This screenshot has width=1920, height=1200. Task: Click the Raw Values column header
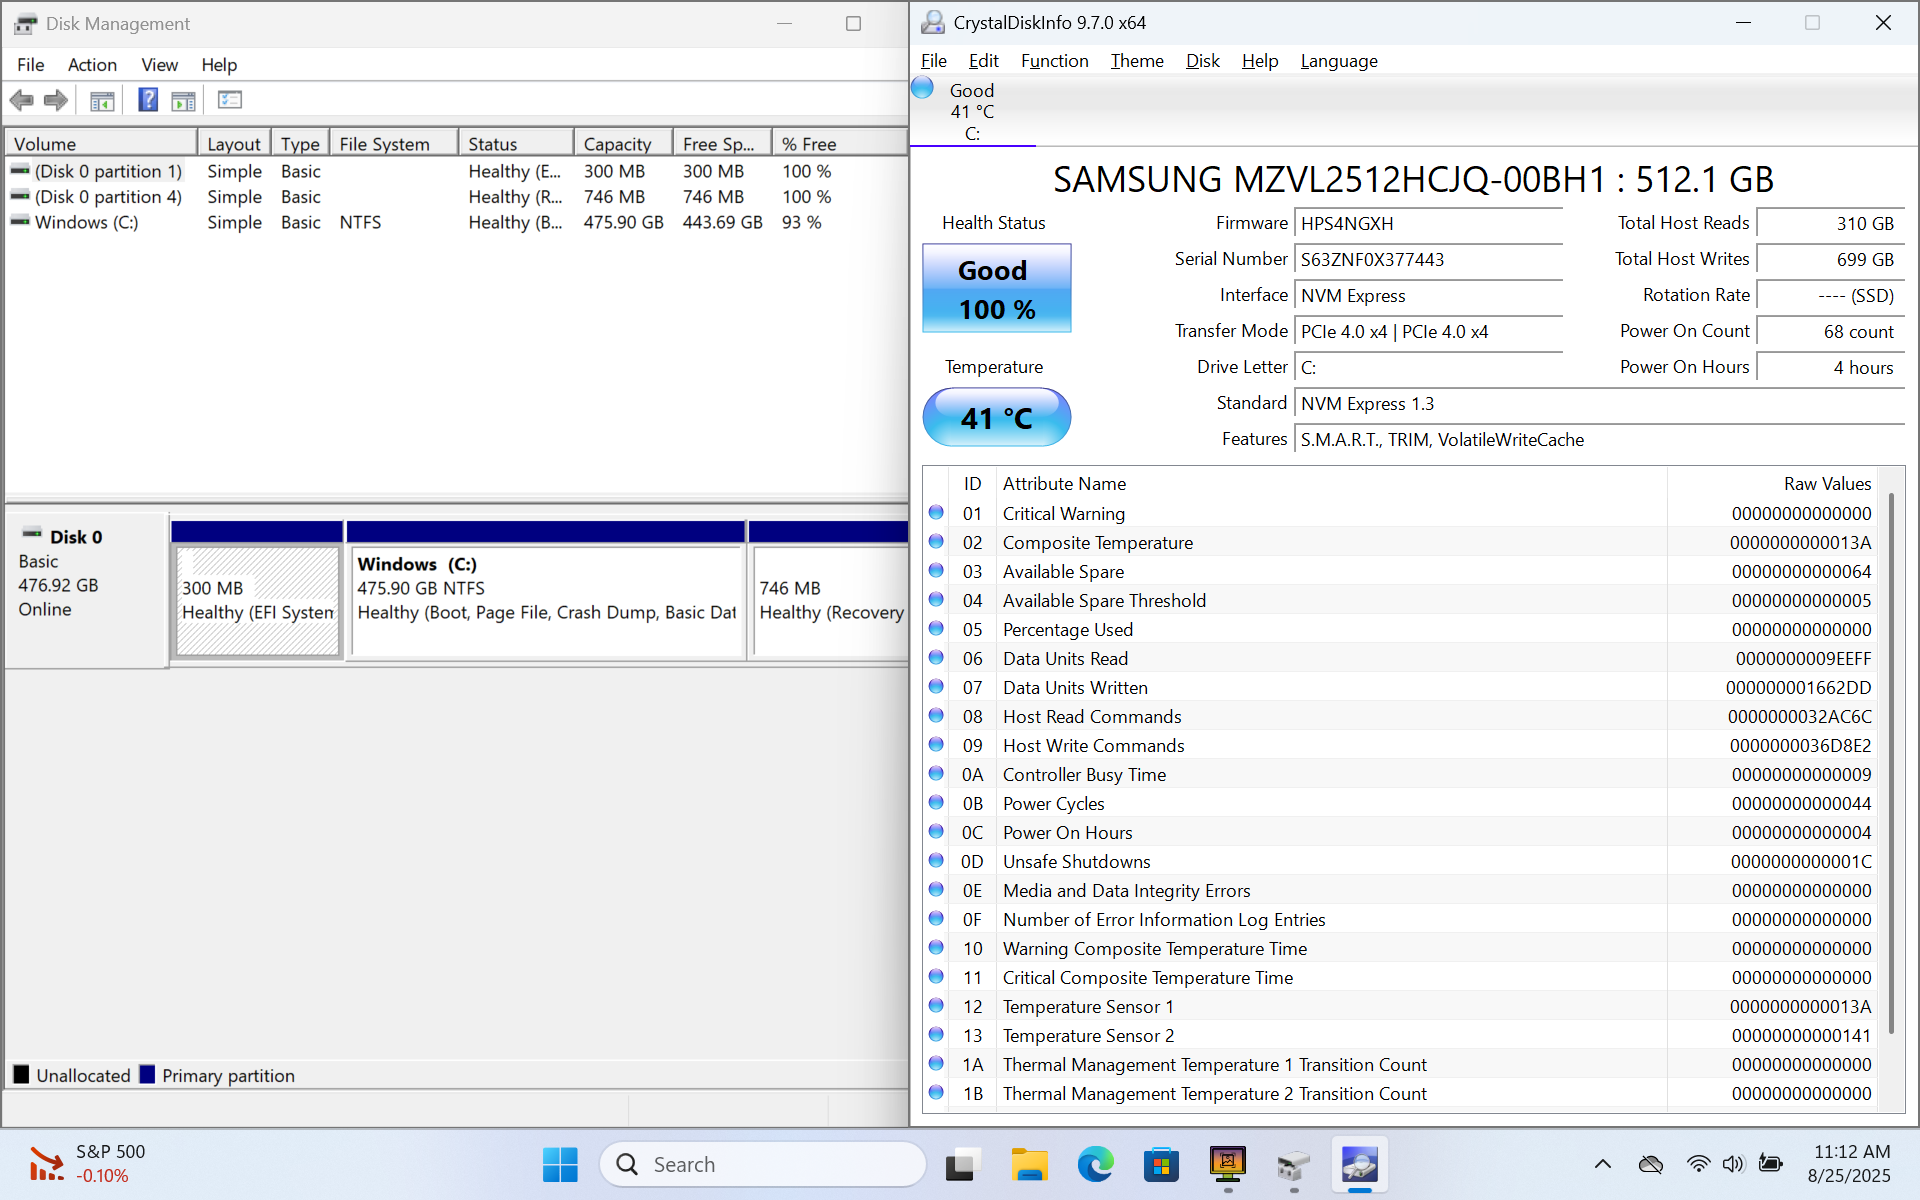point(1772,483)
